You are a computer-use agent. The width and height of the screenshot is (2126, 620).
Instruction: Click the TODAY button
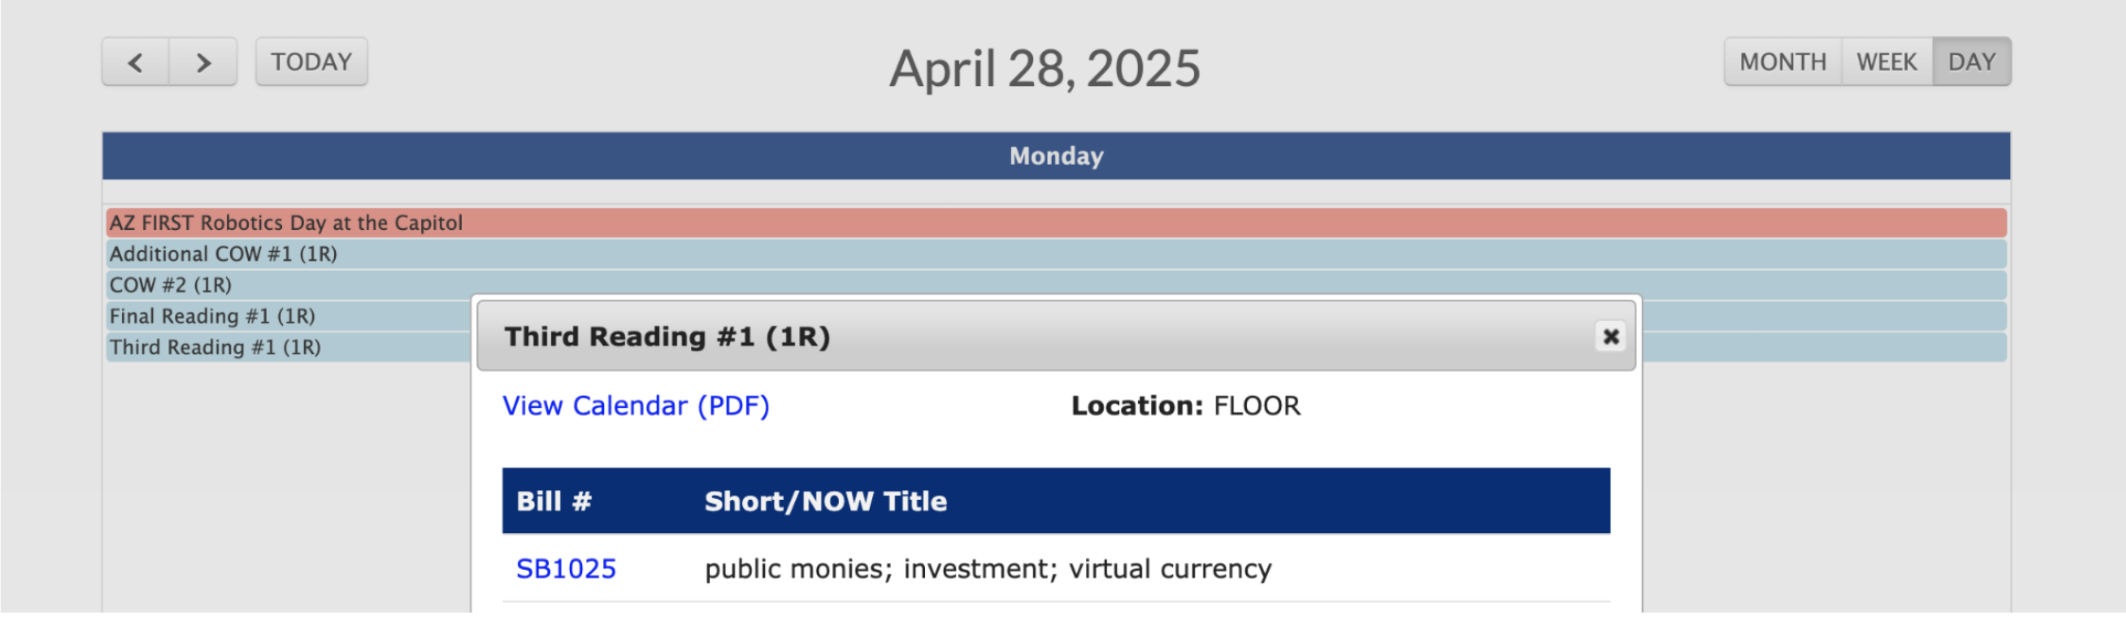[x=311, y=61]
